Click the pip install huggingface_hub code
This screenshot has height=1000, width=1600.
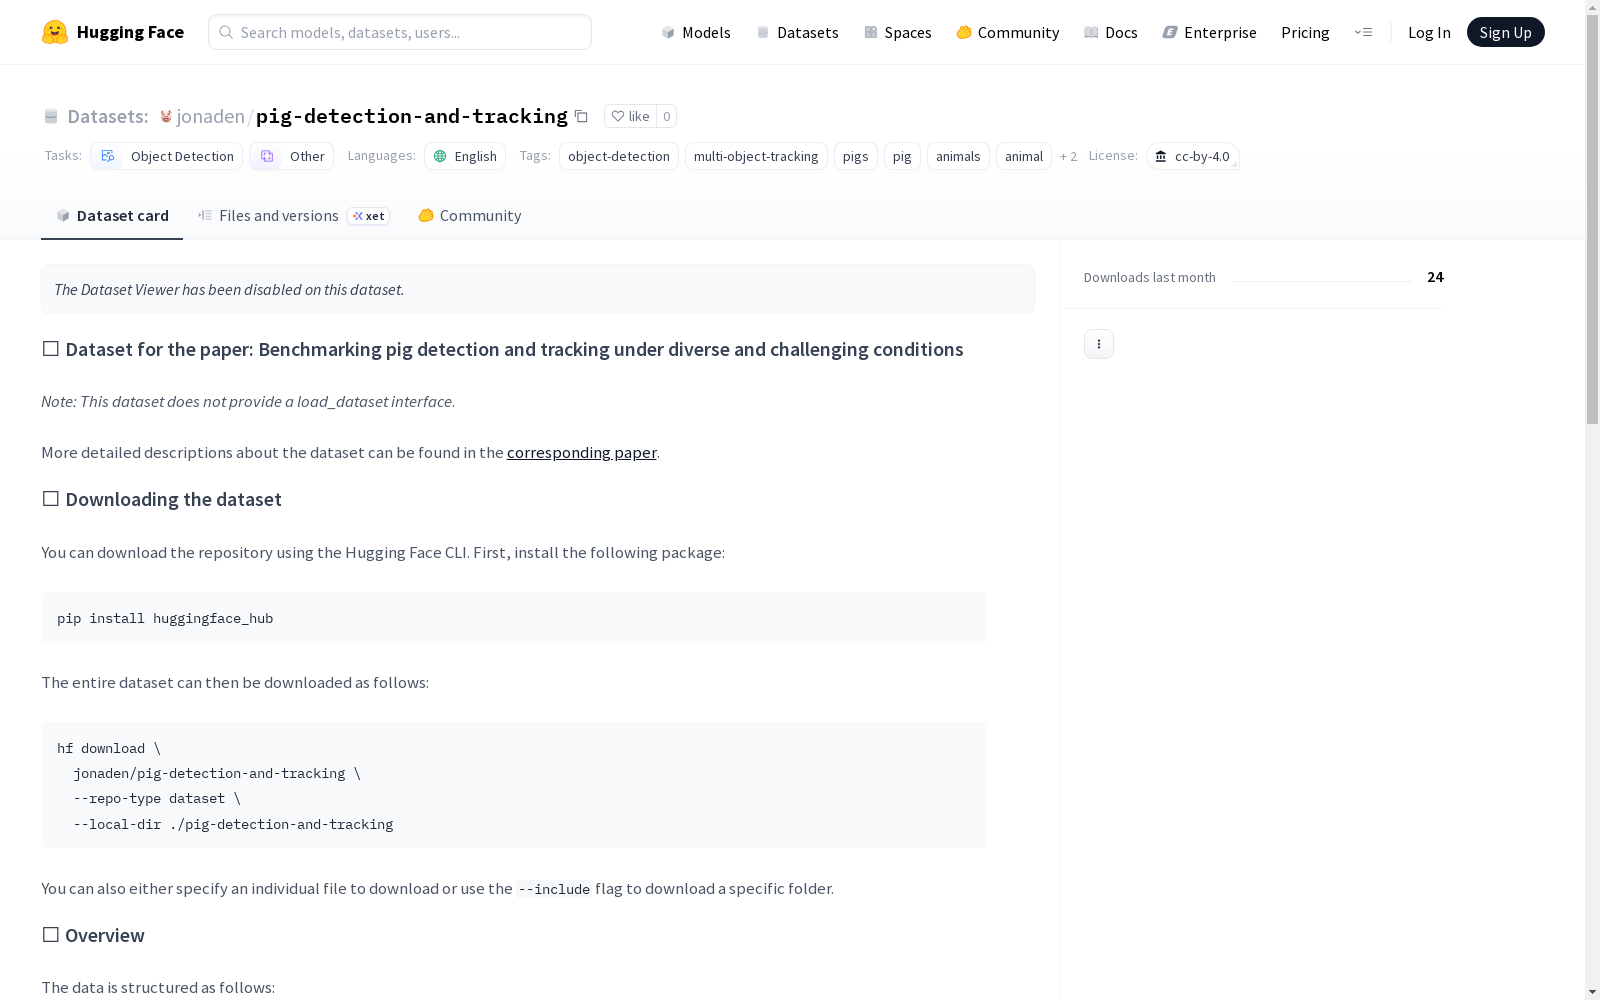point(165,618)
